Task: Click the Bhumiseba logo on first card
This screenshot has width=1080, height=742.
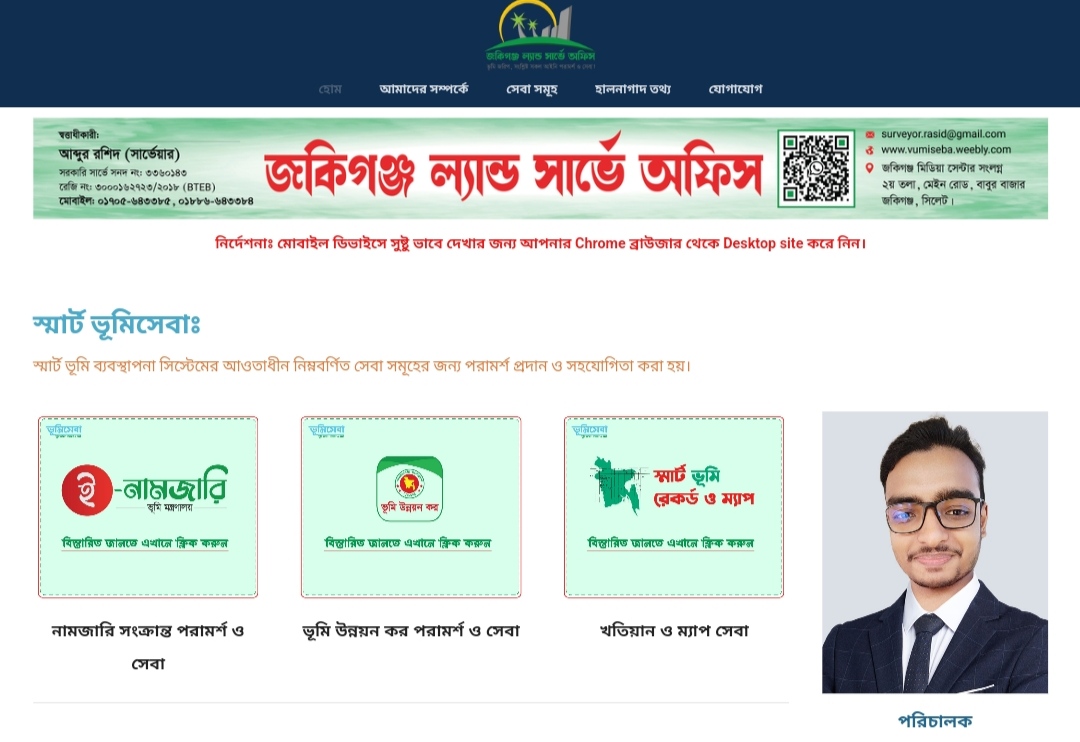Action: [64, 431]
